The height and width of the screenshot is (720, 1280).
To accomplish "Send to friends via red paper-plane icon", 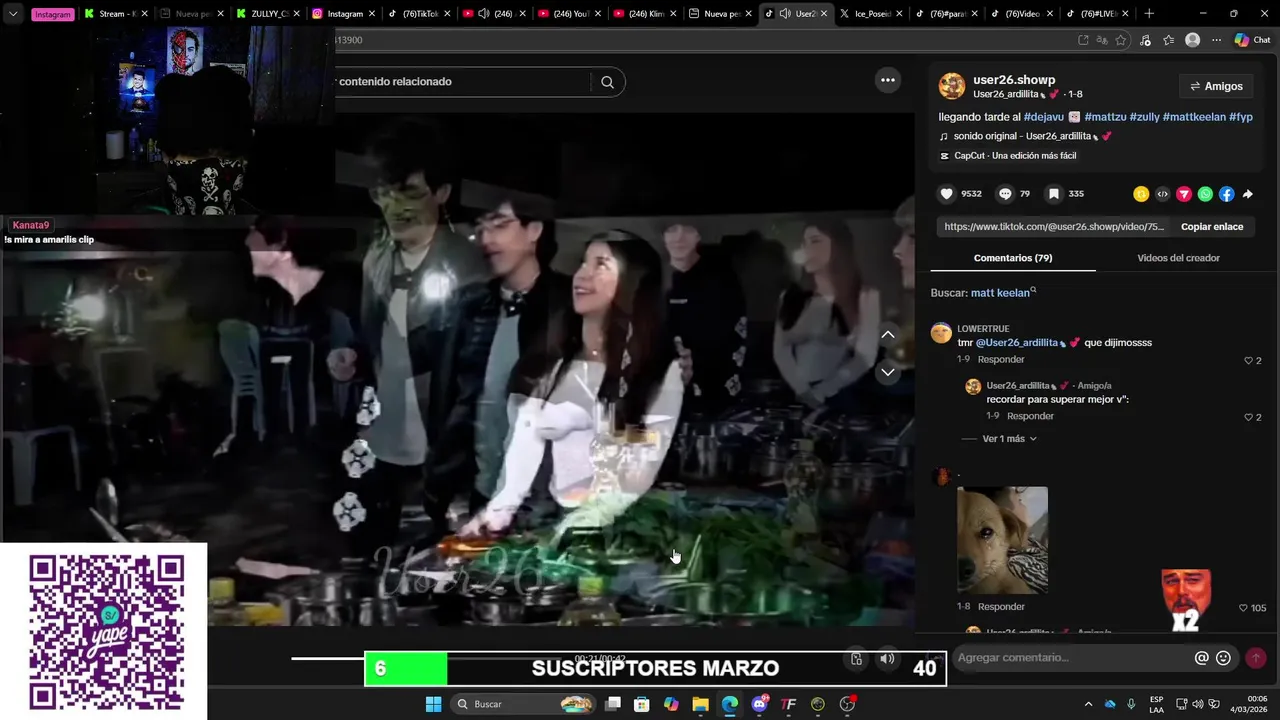I will [x=1184, y=194].
